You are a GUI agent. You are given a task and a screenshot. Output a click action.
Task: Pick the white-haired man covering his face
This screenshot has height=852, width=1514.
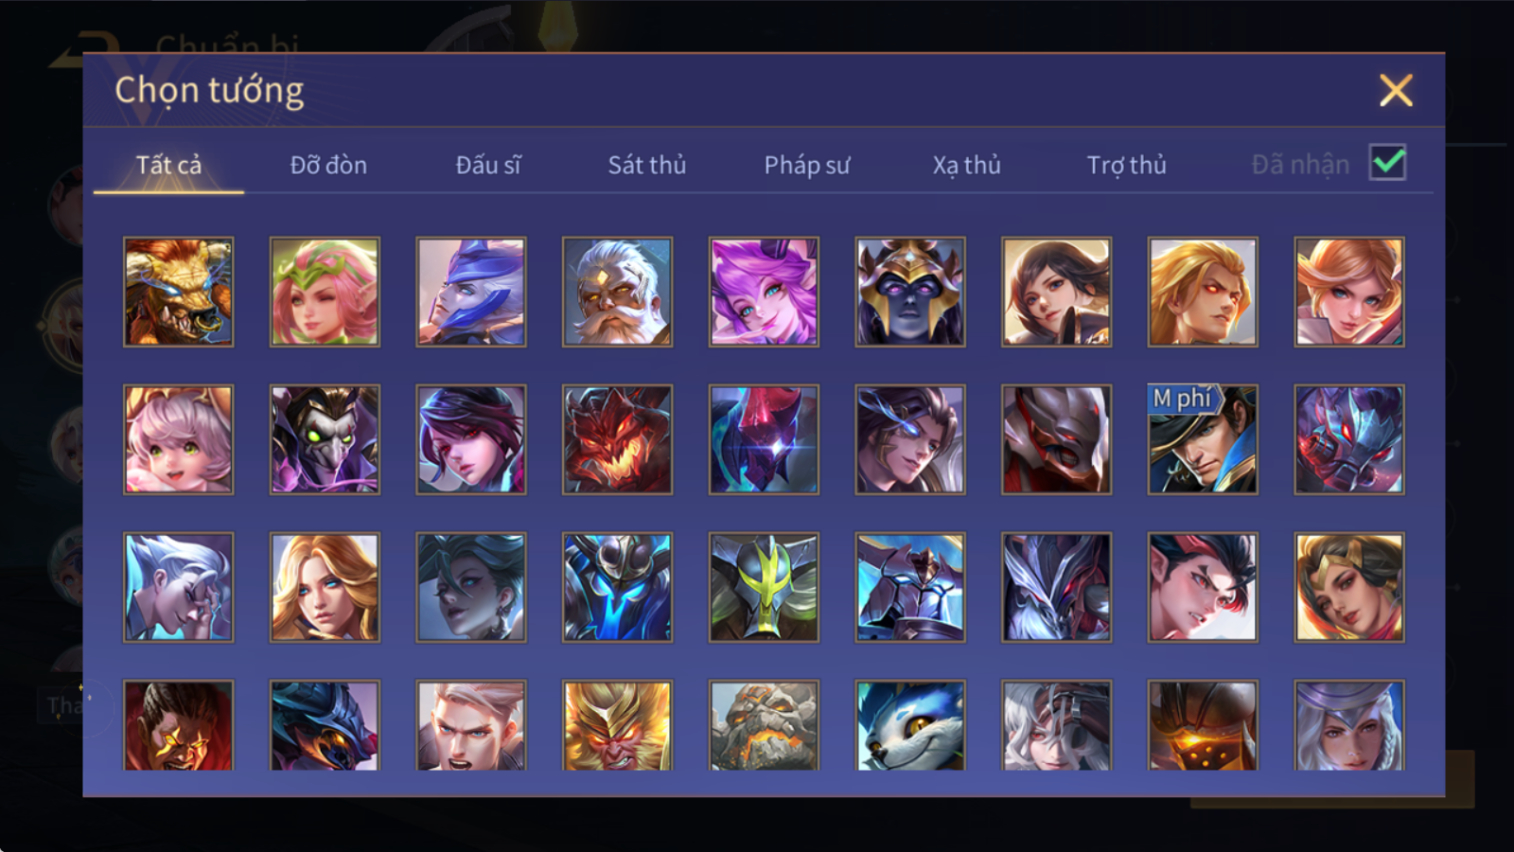[x=178, y=587]
